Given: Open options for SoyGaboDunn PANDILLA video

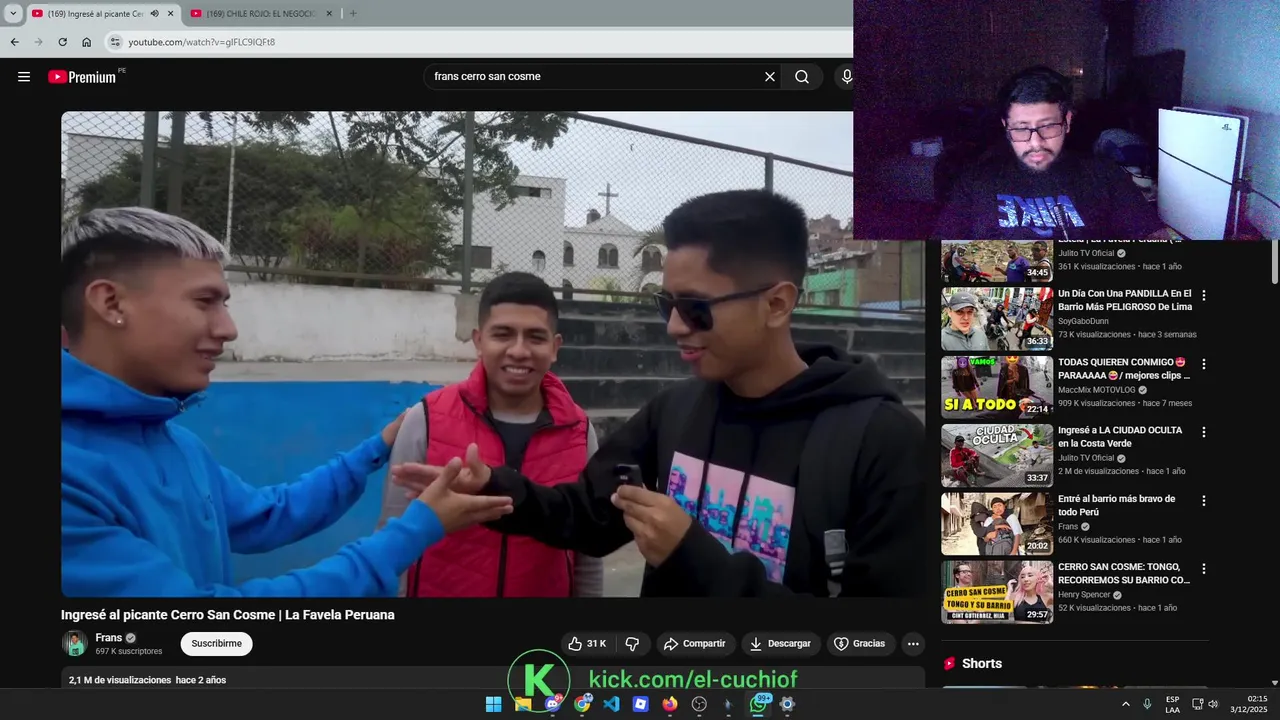Looking at the screenshot, I should point(1203,296).
